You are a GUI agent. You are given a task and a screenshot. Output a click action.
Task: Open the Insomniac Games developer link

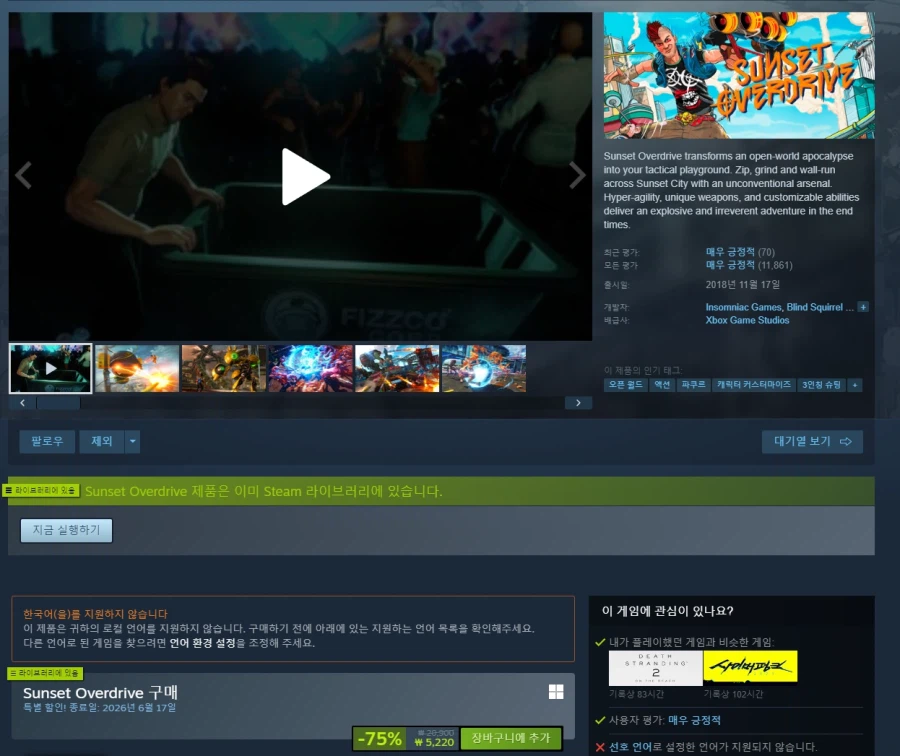tap(743, 307)
